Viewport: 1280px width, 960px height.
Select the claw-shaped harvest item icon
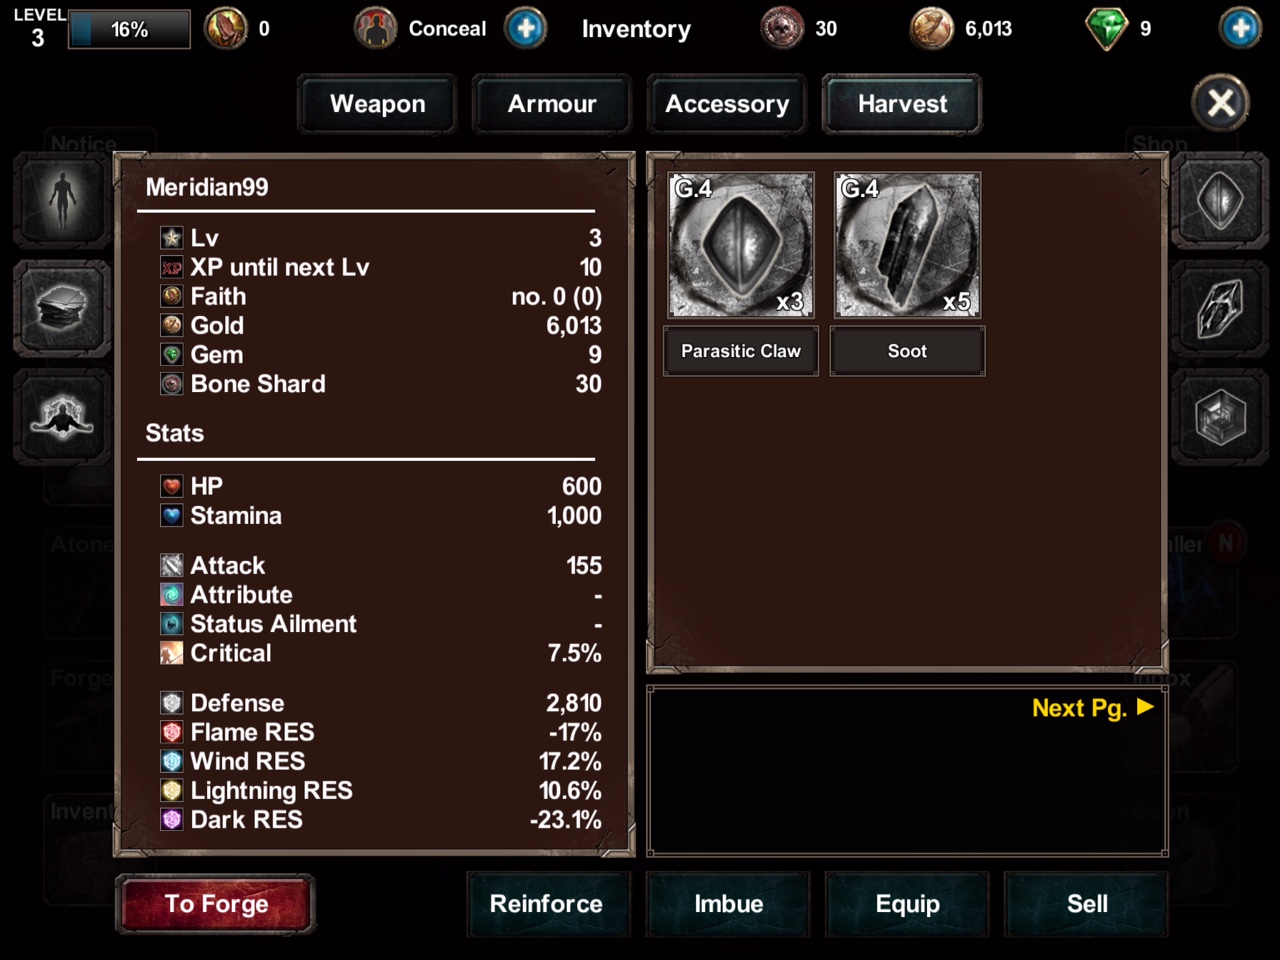(1220, 201)
